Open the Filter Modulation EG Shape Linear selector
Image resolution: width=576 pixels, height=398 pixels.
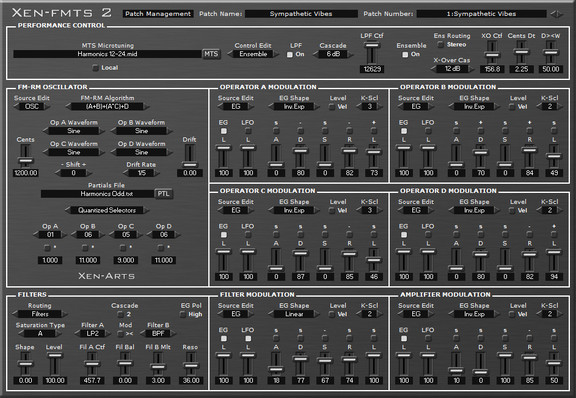pos(294,314)
